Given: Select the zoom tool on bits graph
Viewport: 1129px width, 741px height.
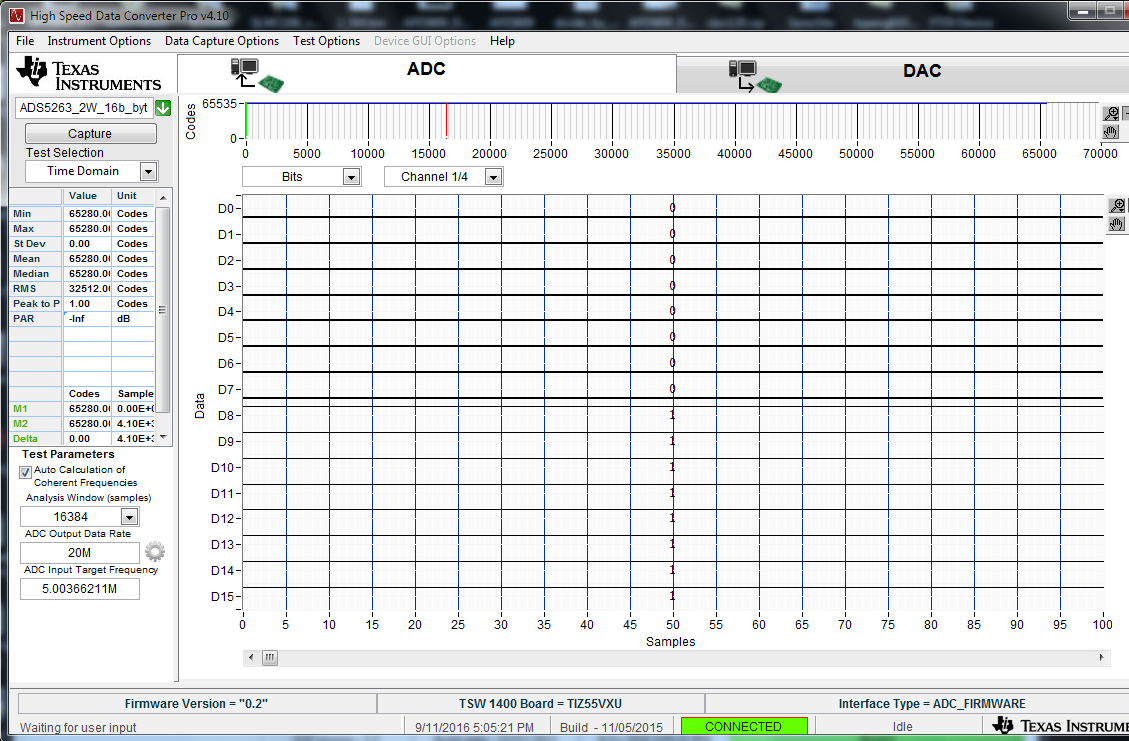Looking at the screenshot, I should (x=1117, y=206).
